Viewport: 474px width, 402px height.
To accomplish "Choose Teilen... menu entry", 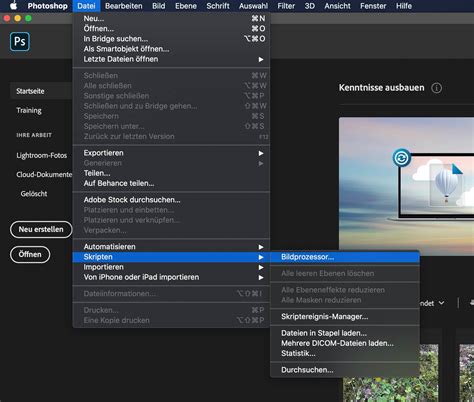I will click(x=171, y=173).
